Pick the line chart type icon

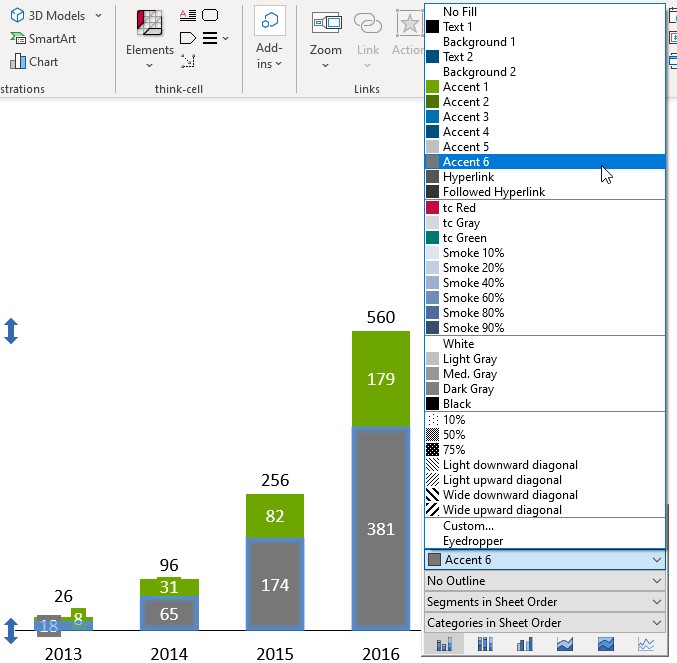(x=646, y=644)
